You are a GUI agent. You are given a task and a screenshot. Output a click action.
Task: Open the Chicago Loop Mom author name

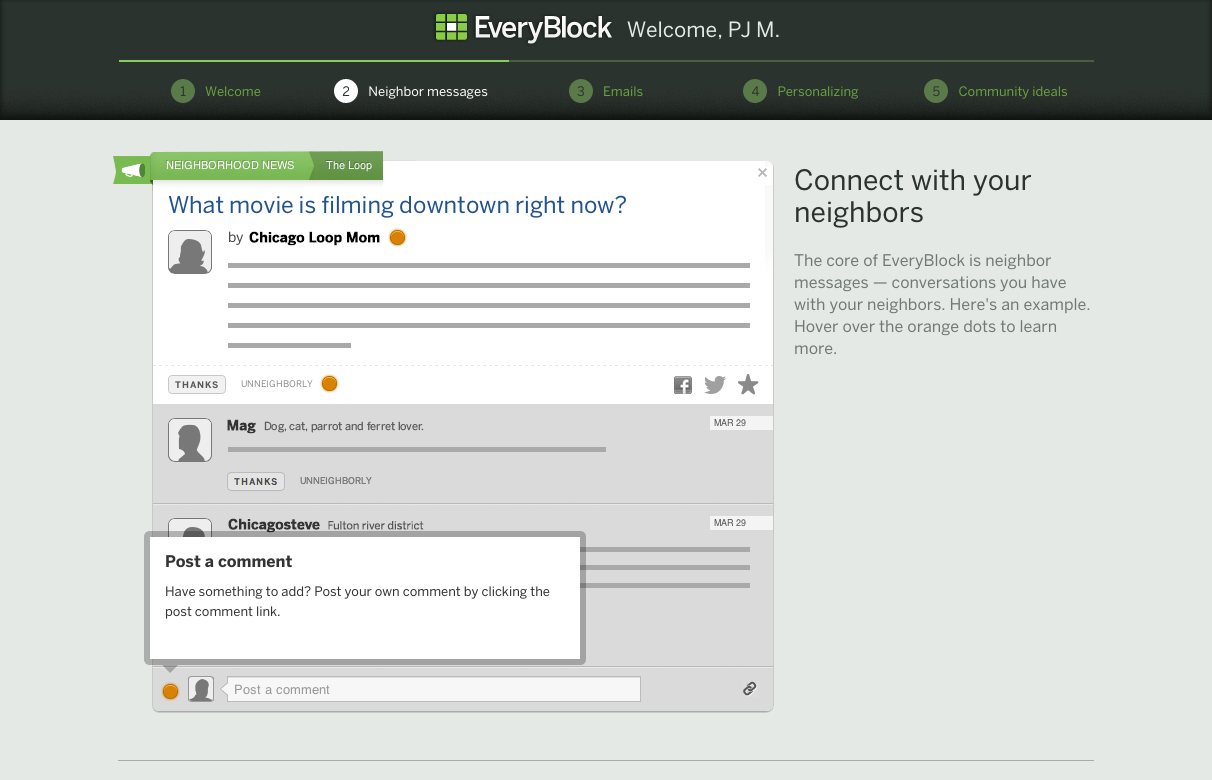tap(314, 238)
